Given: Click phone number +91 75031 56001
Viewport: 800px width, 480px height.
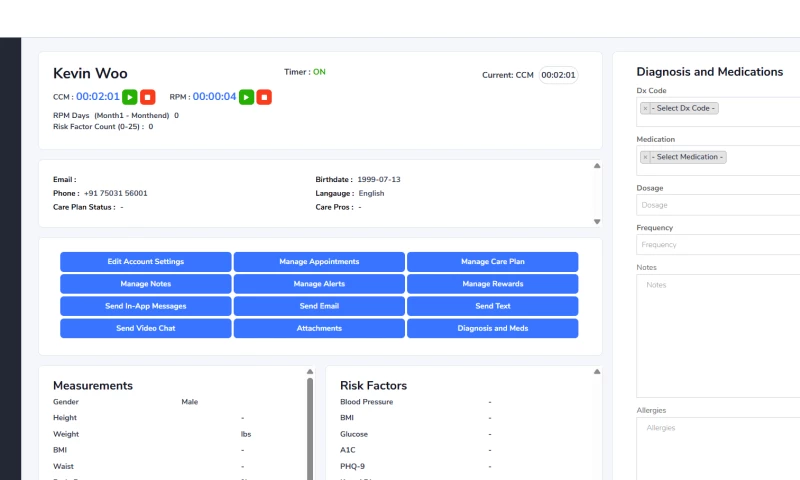Looking at the screenshot, I should coord(115,193).
